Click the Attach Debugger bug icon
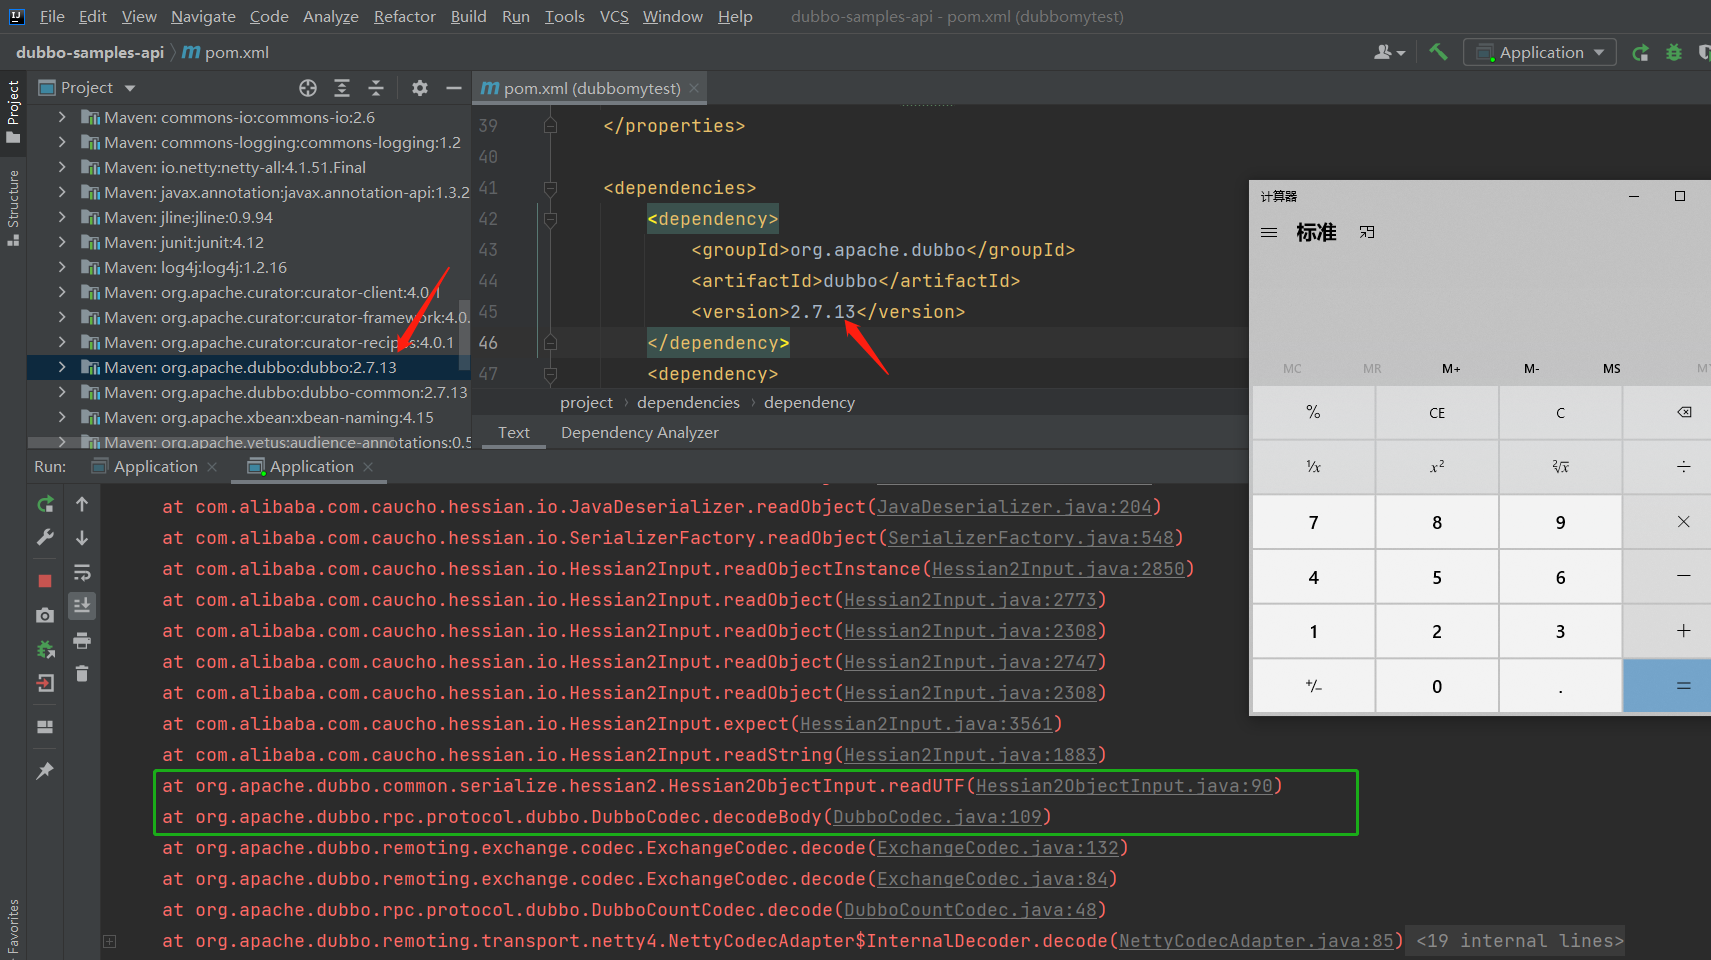1711x960 pixels. tap(45, 649)
